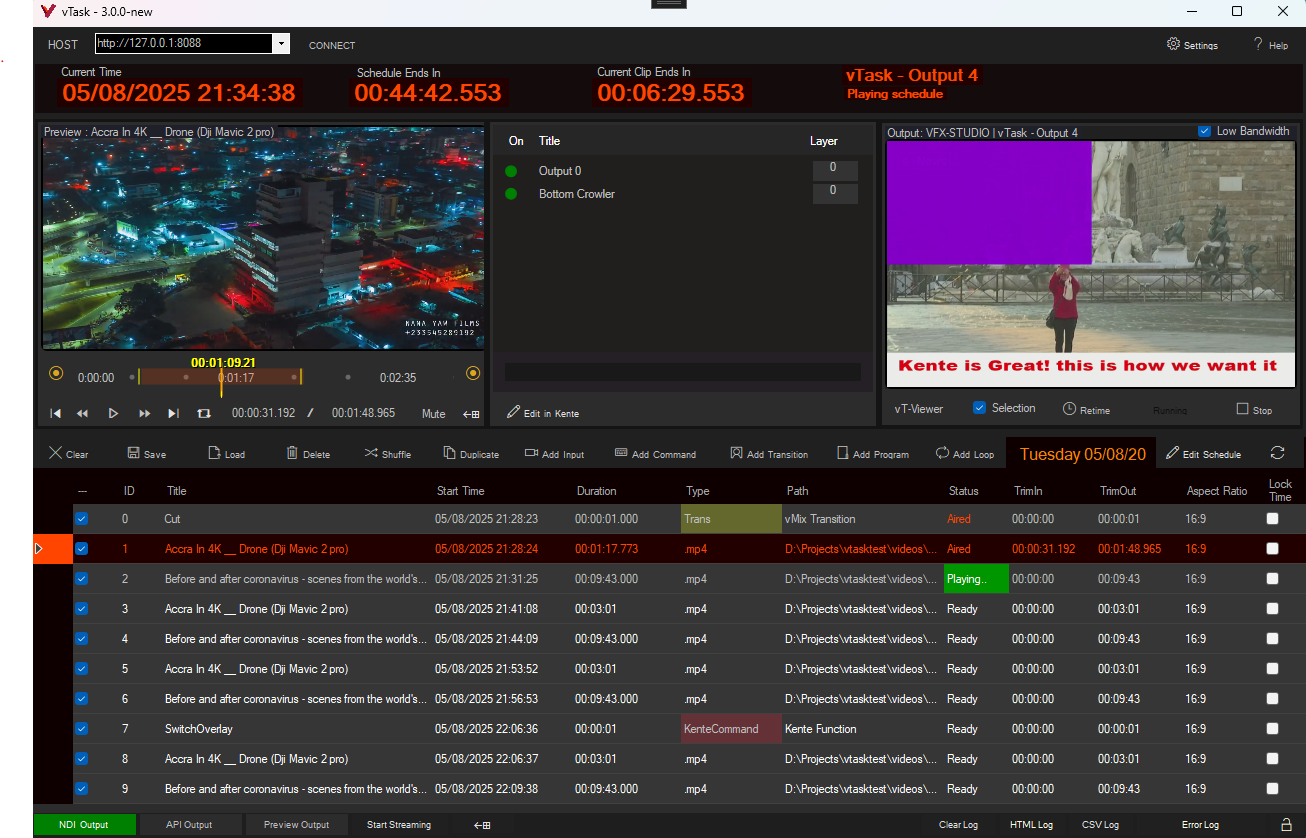Enable the Stop checkbox

1242,409
